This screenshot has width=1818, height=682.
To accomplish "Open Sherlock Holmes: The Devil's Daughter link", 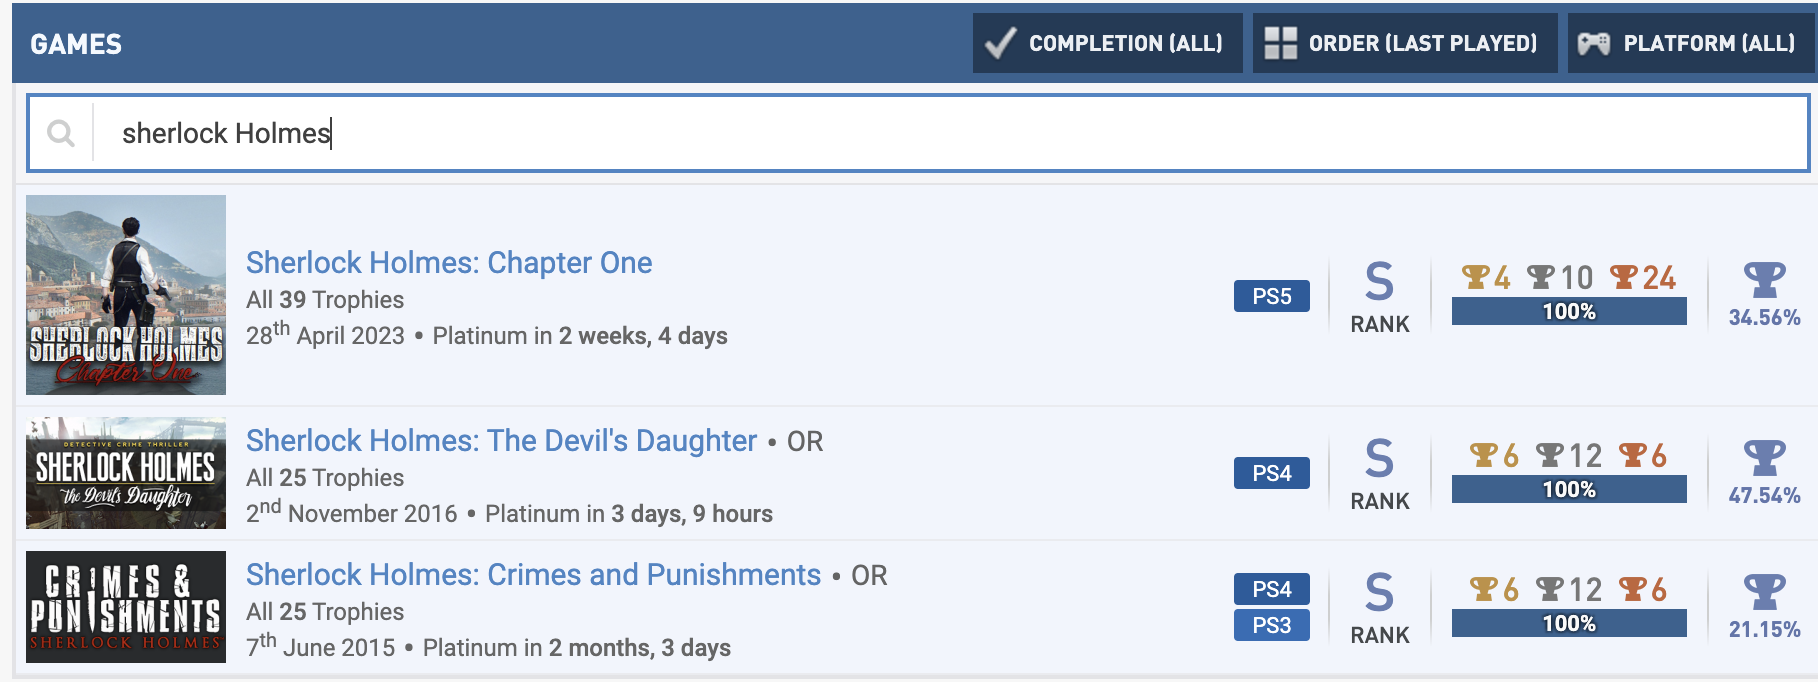I will tap(501, 440).
